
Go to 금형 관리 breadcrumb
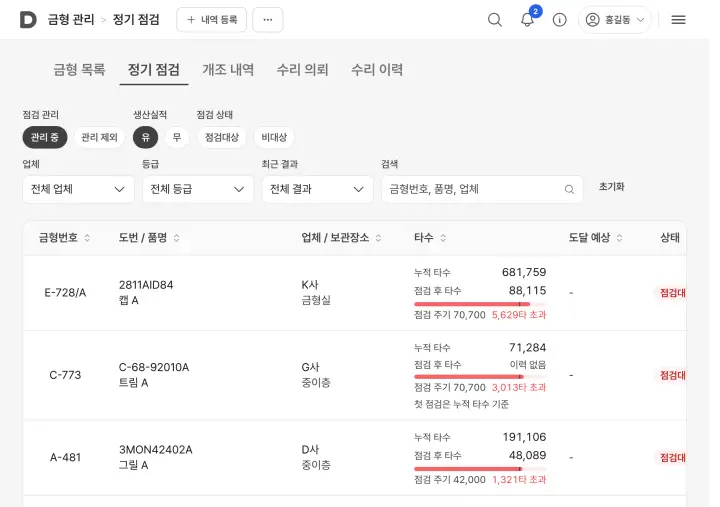point(71,20)
